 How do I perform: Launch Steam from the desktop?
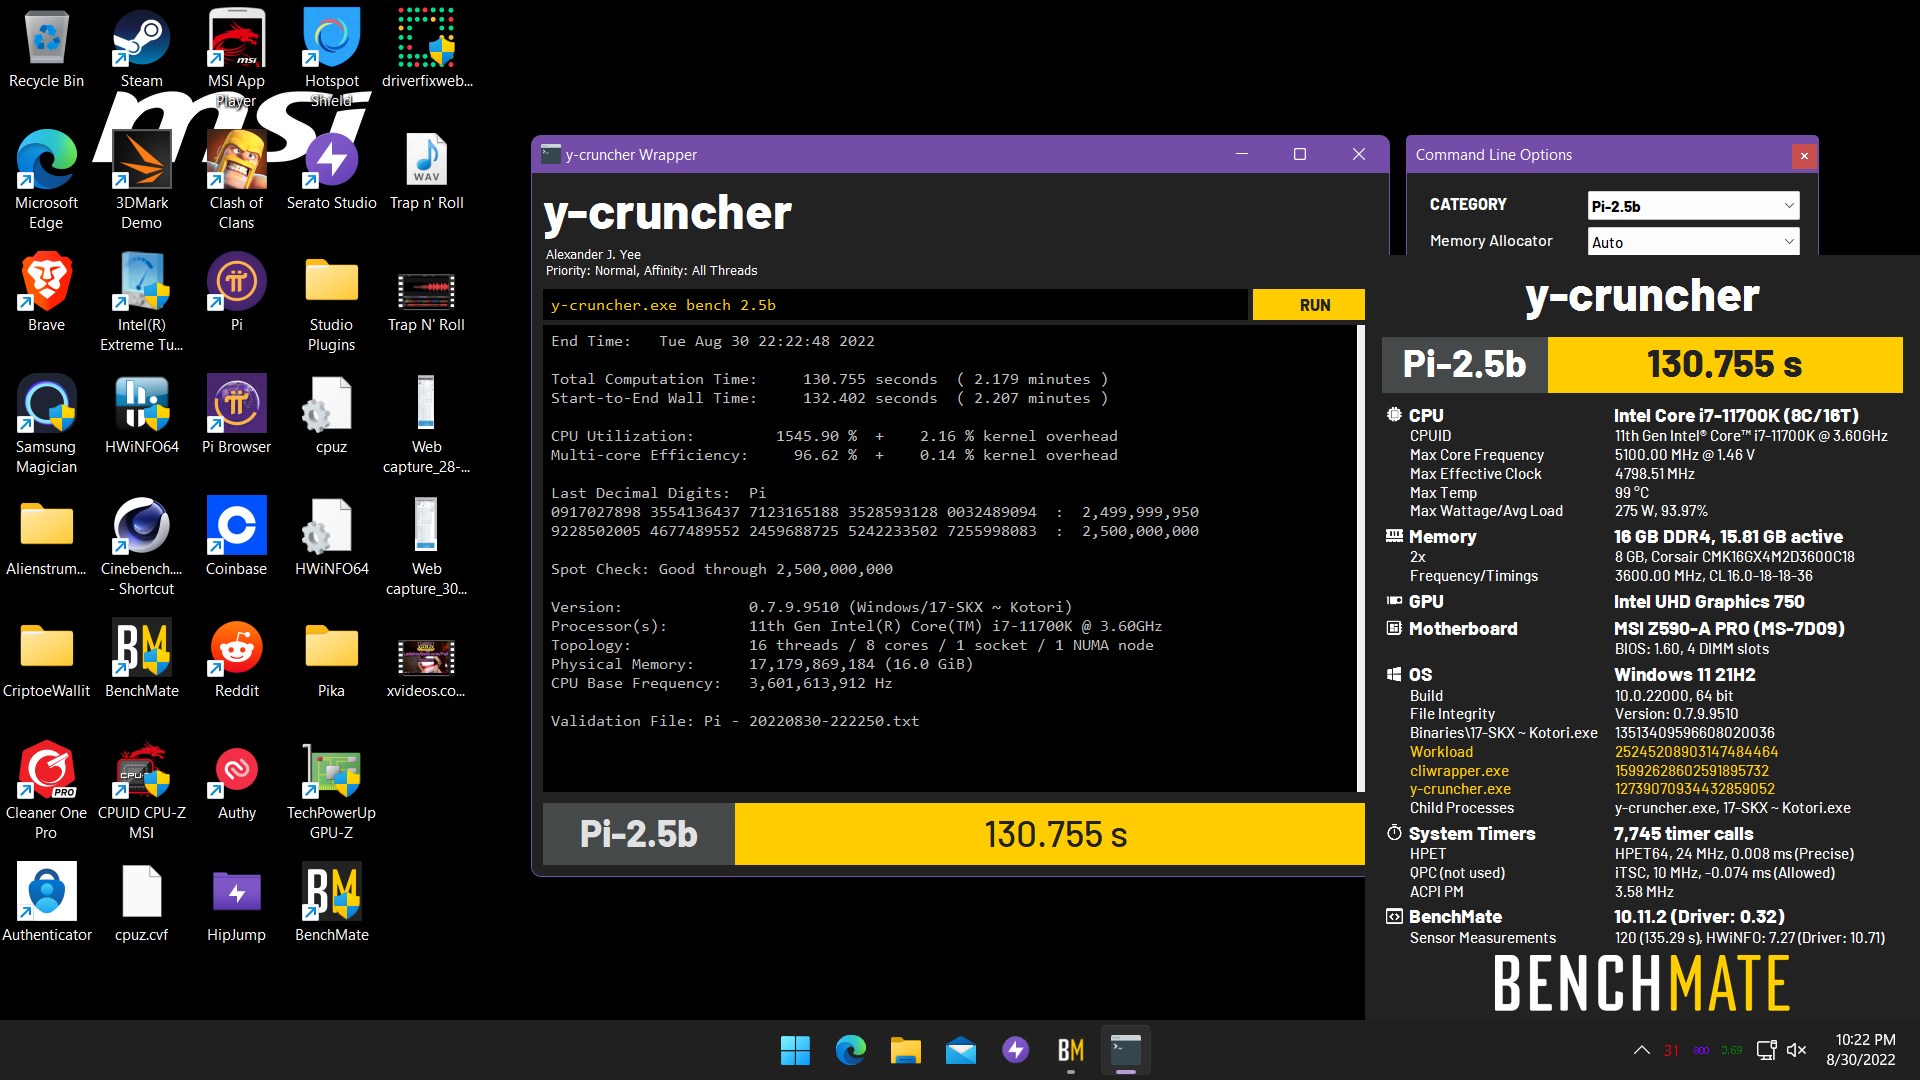pos(141,50)
